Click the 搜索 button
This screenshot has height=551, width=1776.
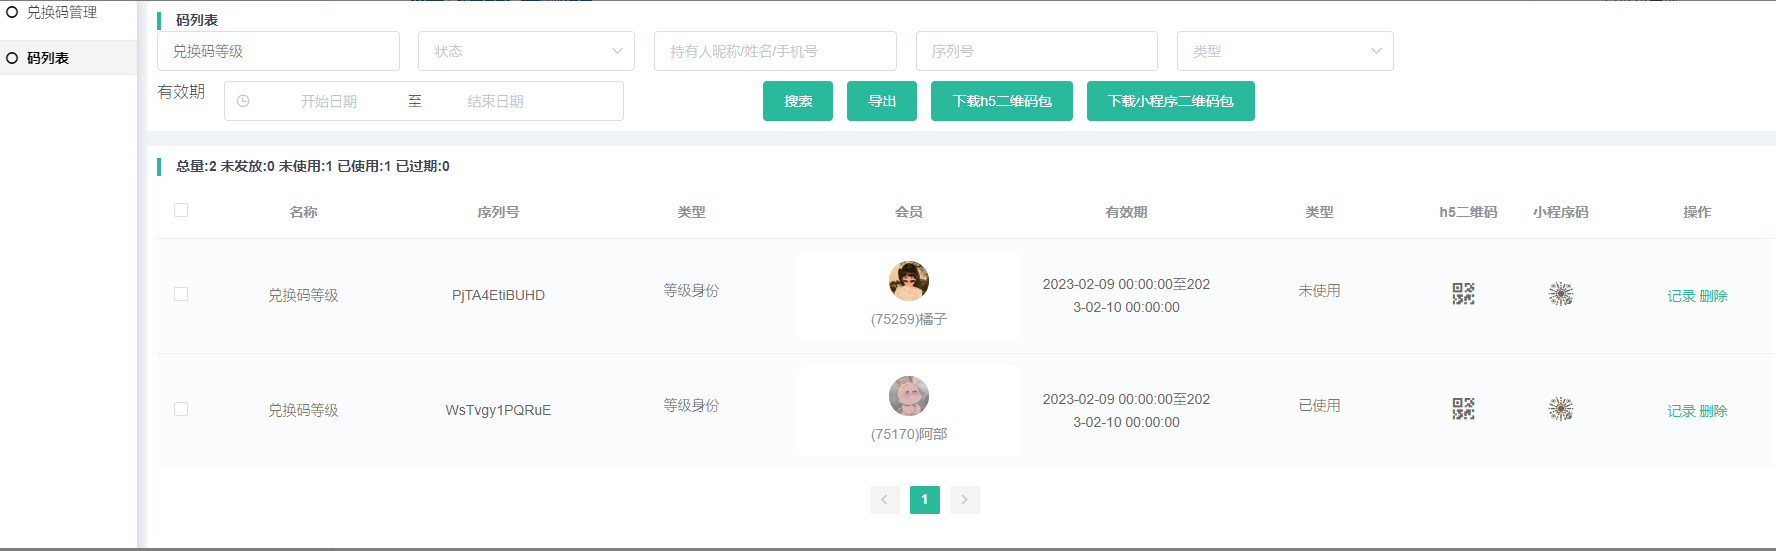pos(797,101)
